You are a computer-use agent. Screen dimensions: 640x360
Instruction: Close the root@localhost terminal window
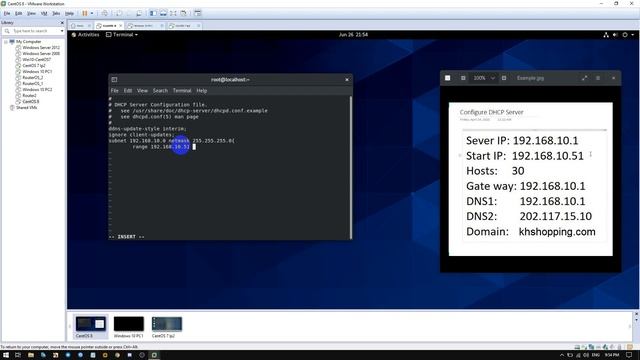click(x=347, y=80)
